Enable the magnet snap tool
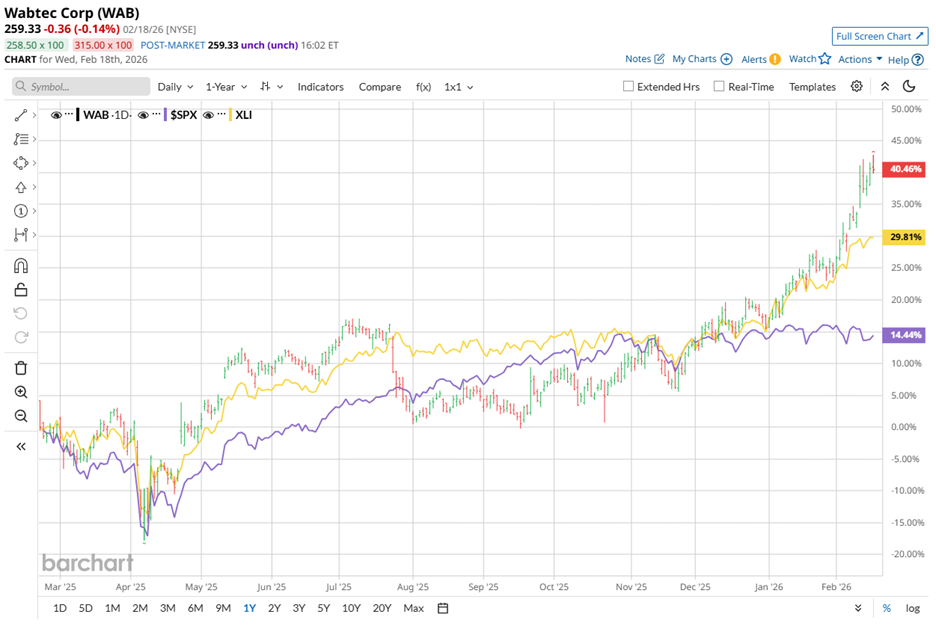936x626 pixels. coord(21,265)
